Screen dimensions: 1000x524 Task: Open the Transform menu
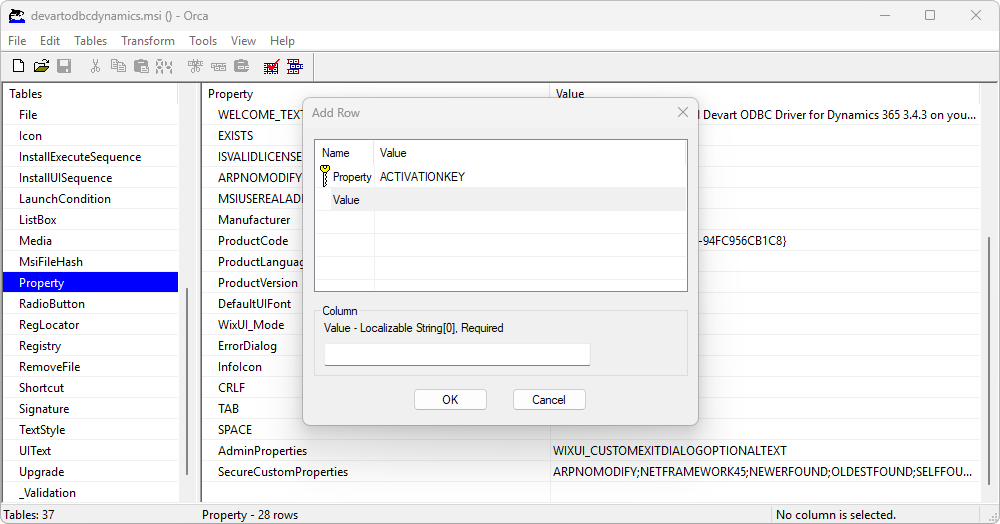[x=148, y=41]
